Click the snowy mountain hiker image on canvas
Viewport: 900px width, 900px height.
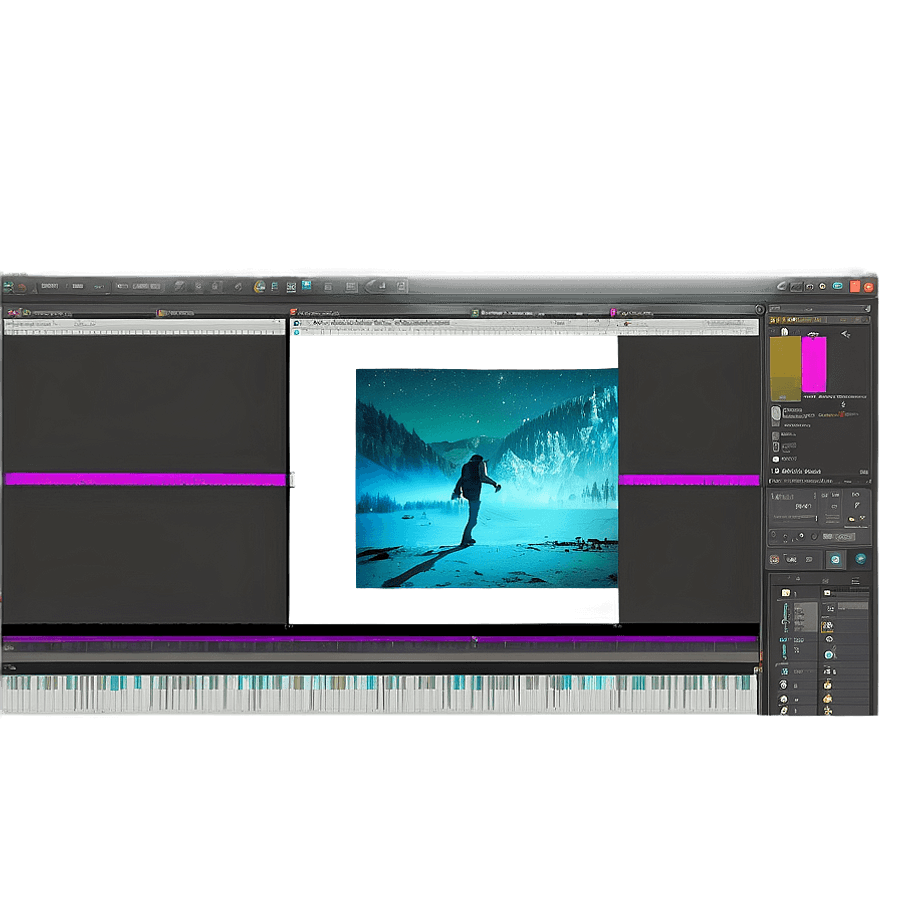click(487, 478)
